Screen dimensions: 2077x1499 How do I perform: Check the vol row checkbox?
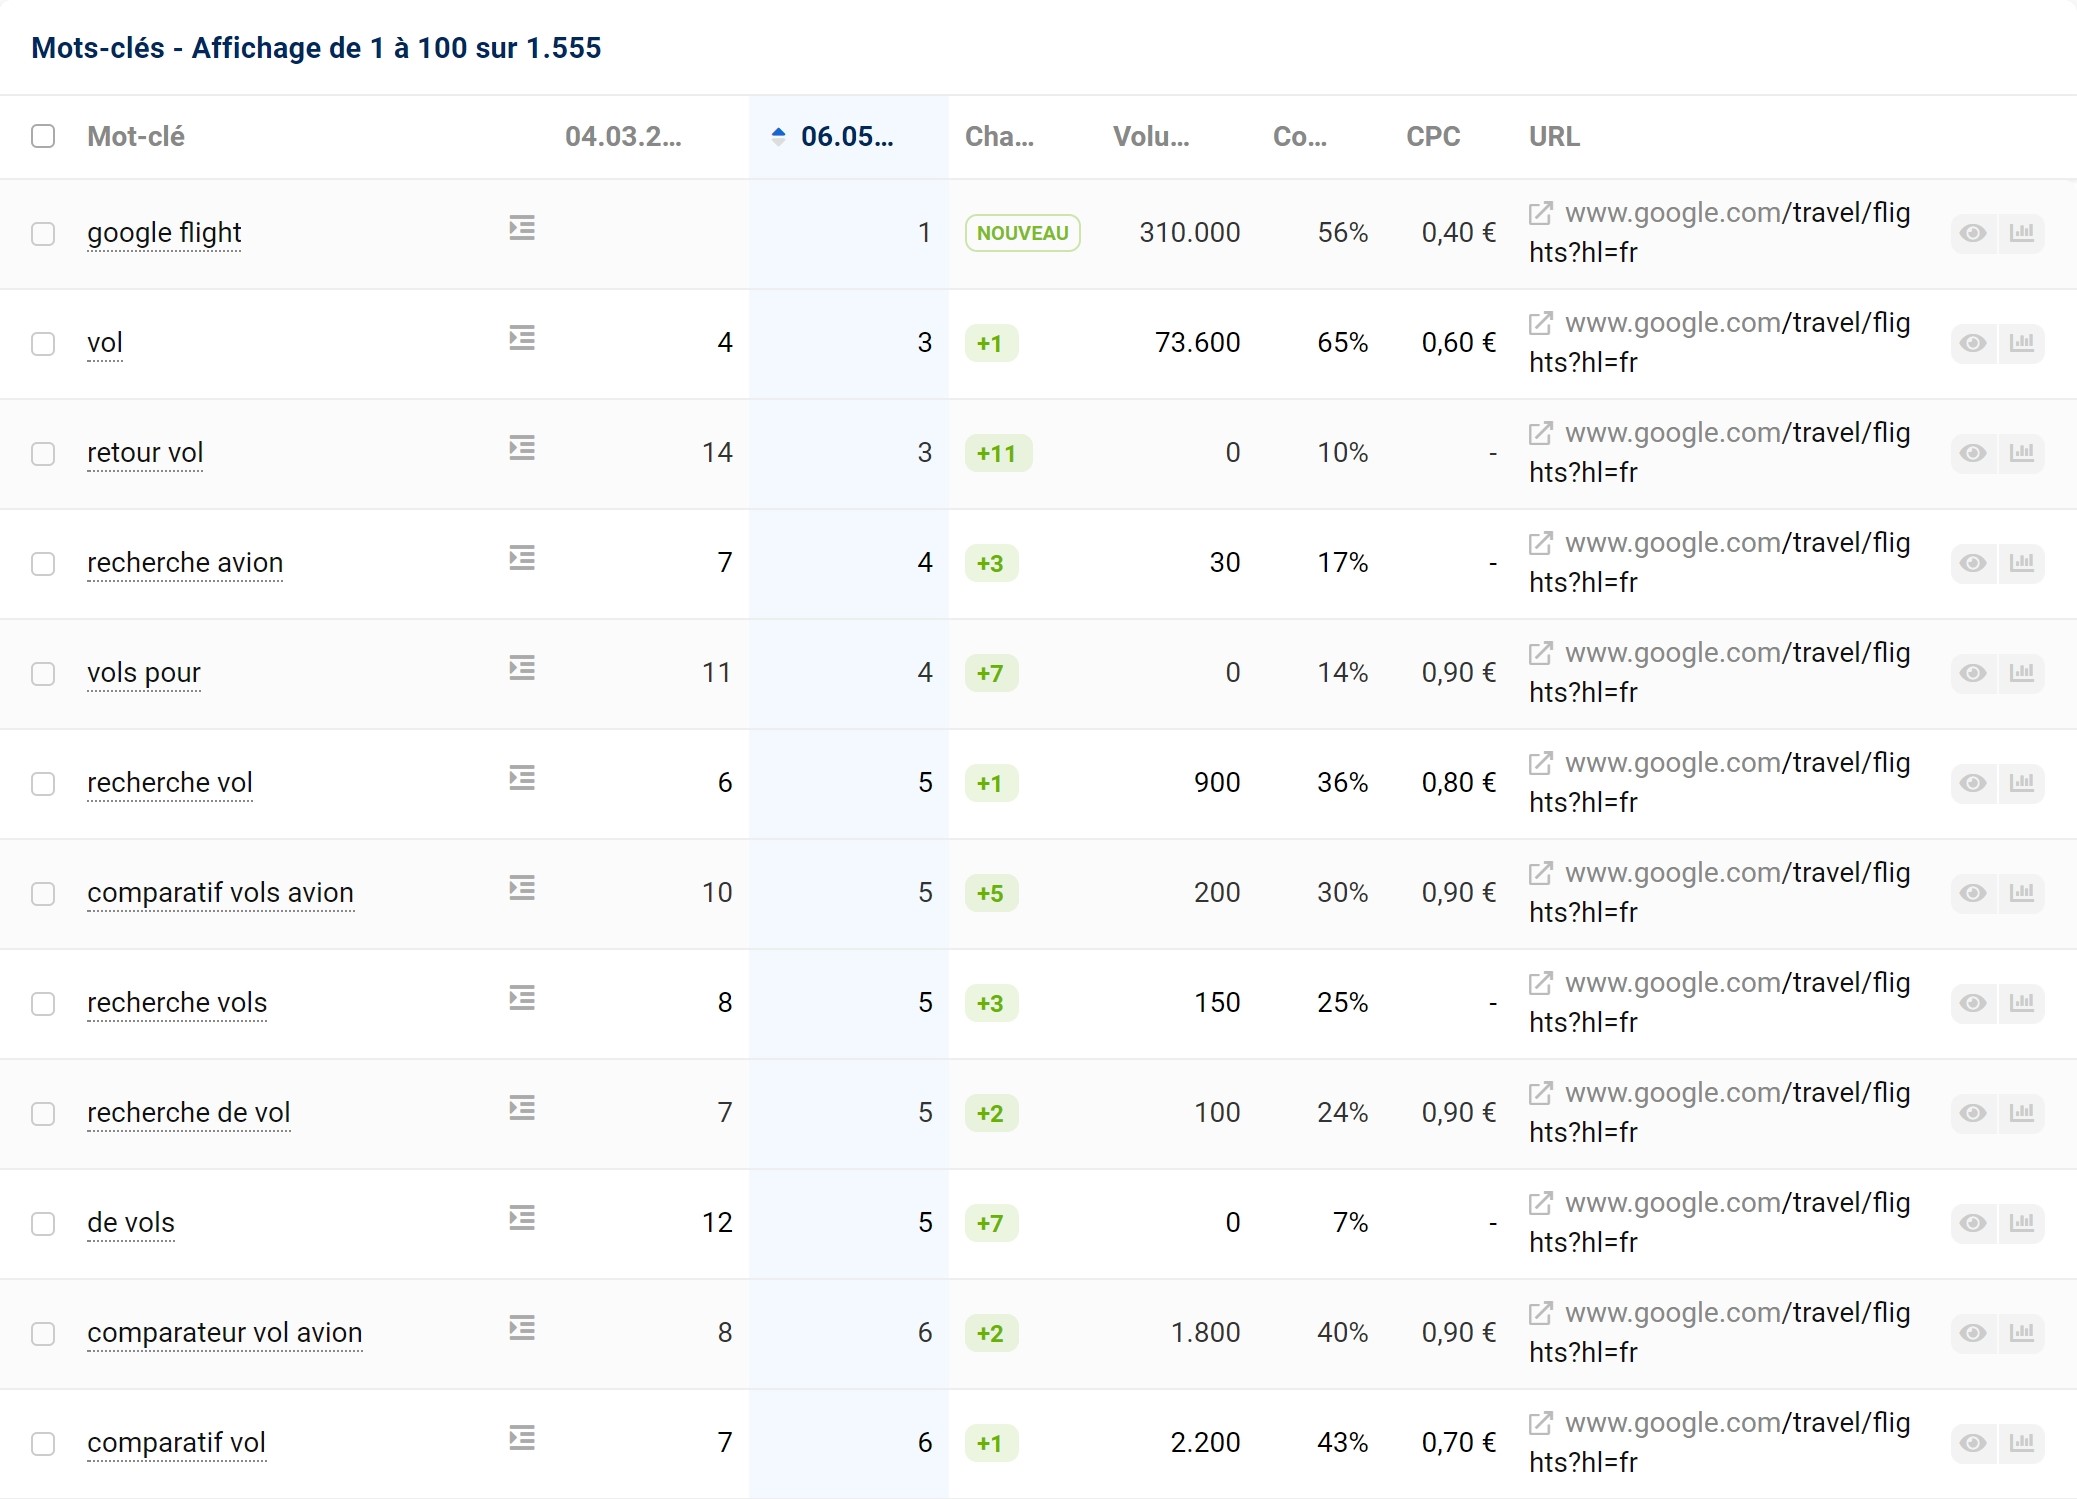43,344
